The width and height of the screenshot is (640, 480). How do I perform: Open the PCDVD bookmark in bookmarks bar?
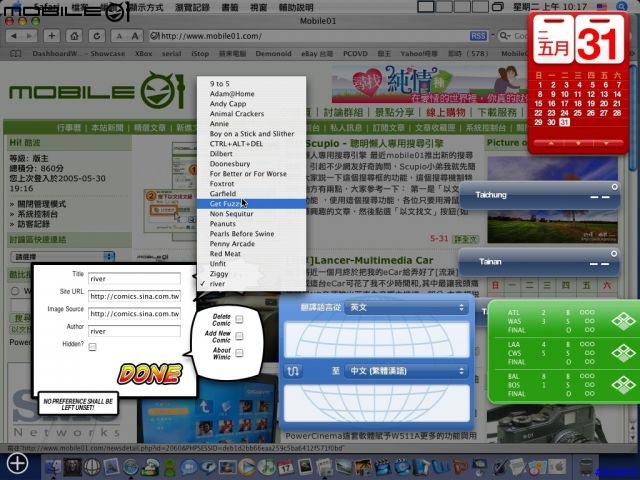click(355, 53)
